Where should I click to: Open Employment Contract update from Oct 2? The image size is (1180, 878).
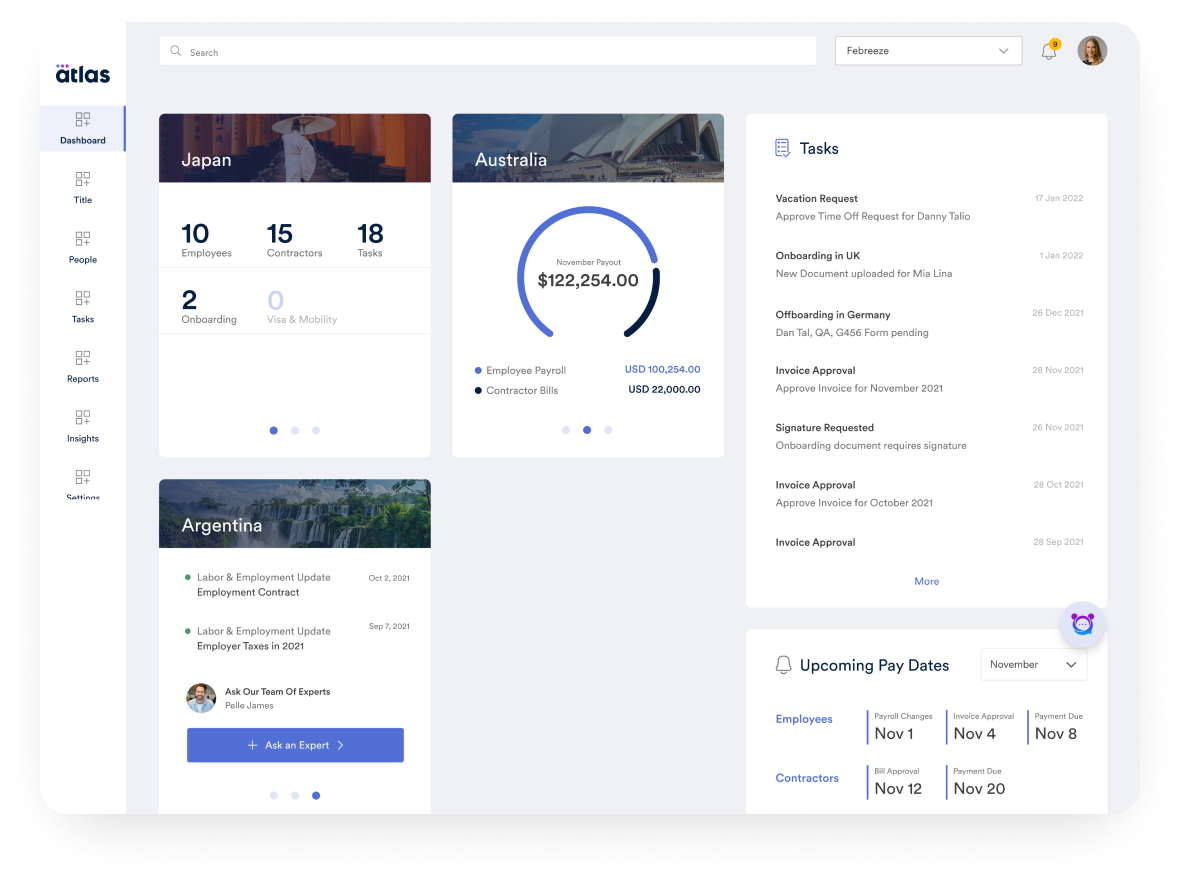click(297, 585)
